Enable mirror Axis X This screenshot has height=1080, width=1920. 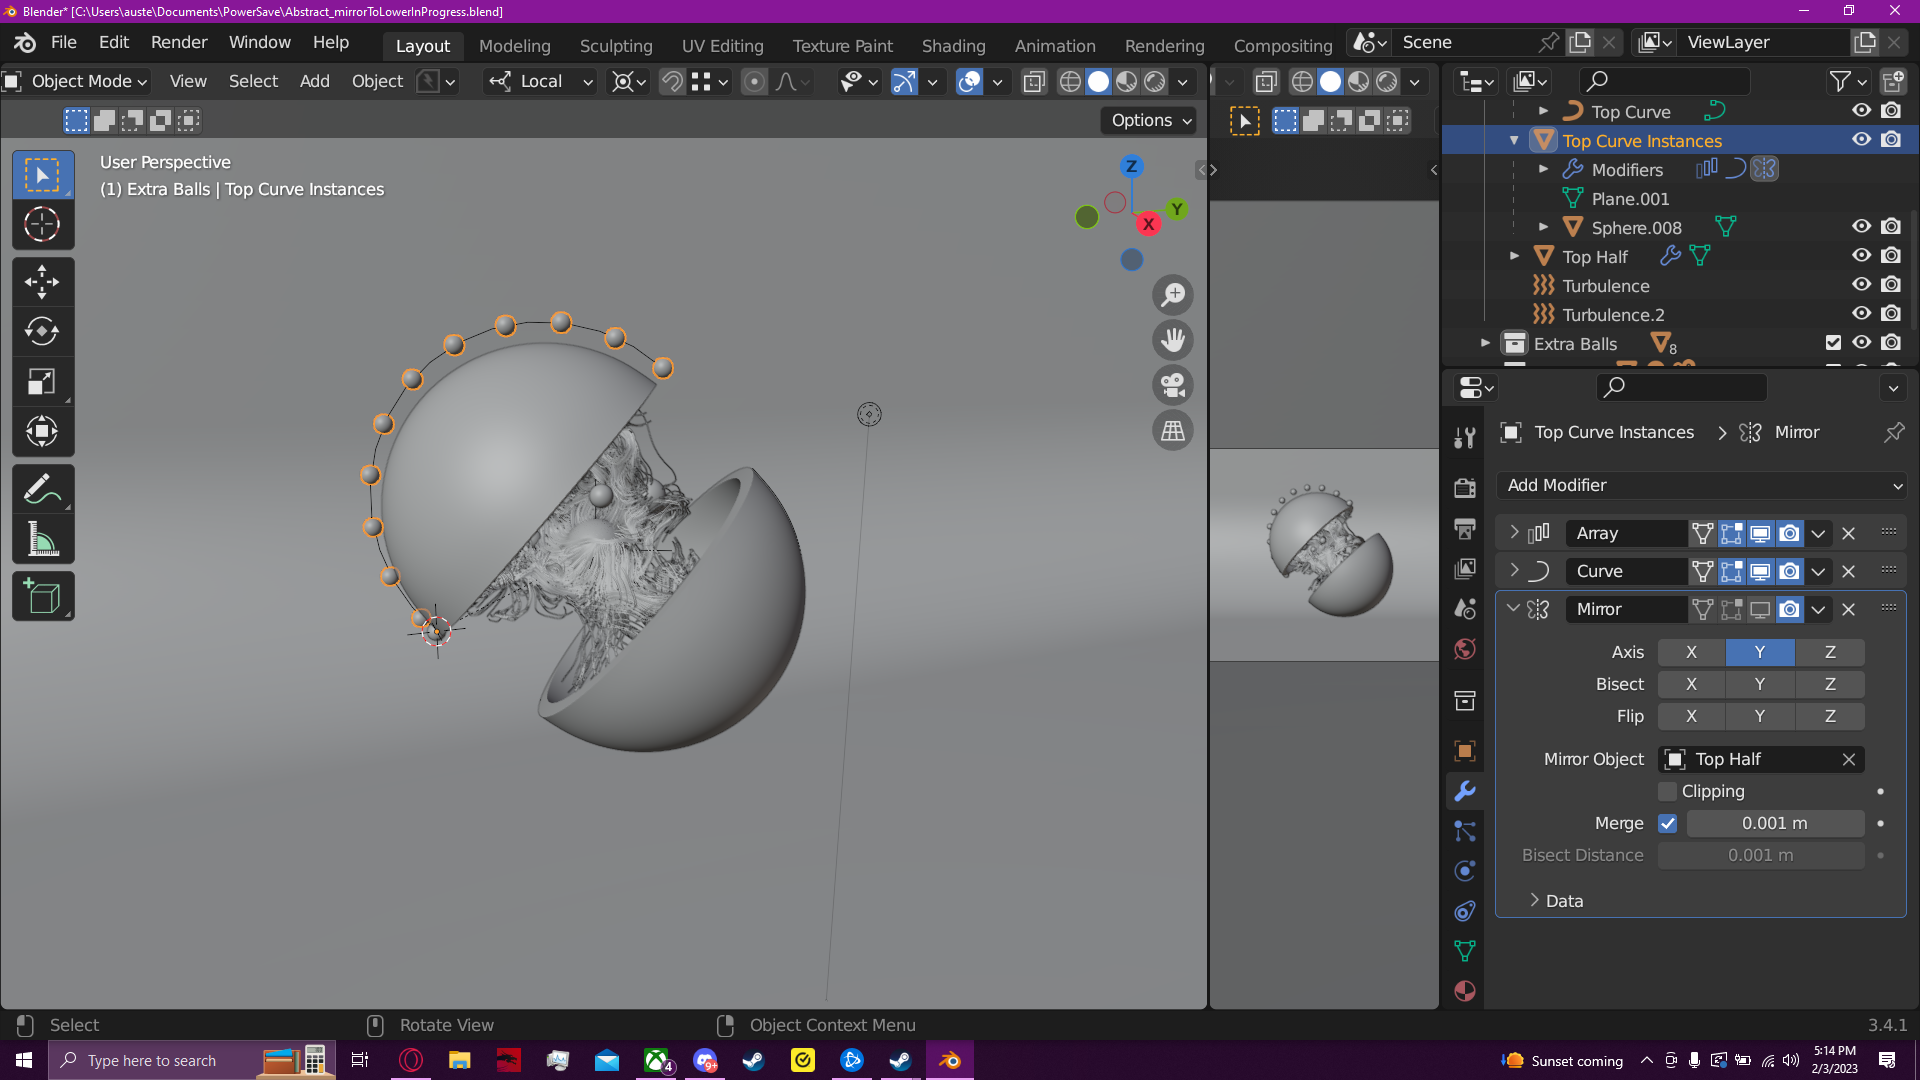click(x=1691, y=652)
